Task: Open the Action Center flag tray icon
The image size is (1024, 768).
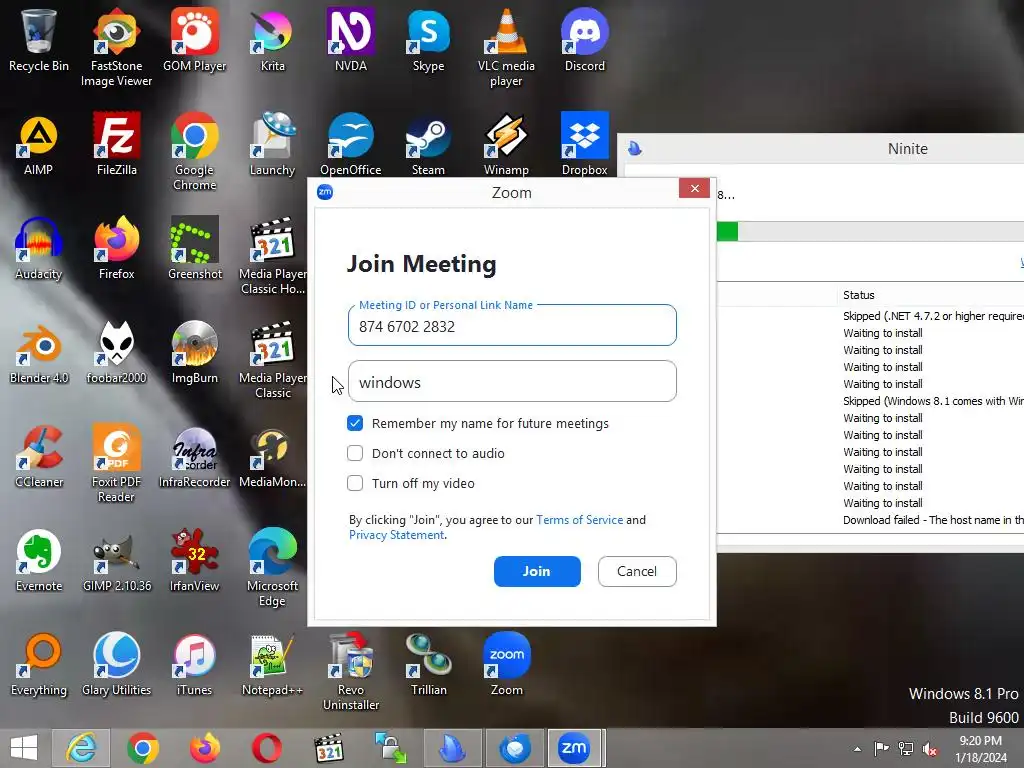Action: click(x=881, y=749)
